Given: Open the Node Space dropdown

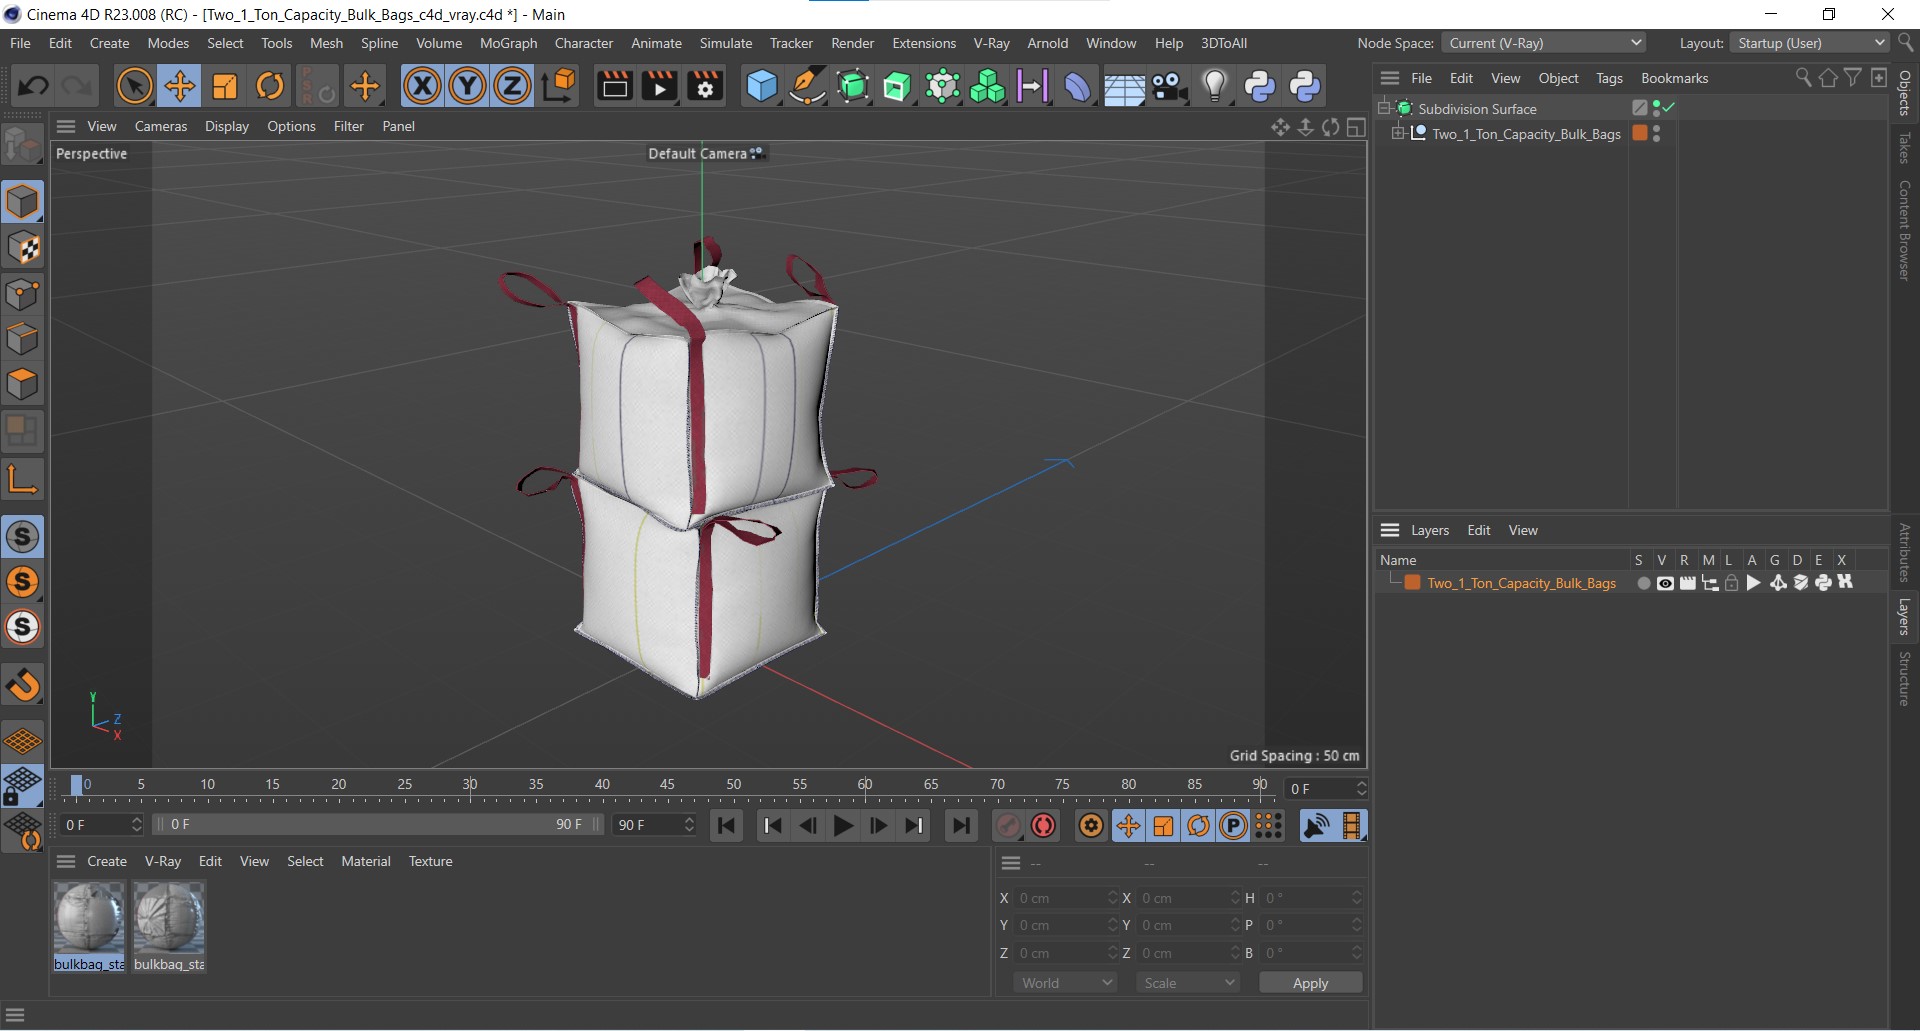Looking at the screenshot, I should pos(1544,43).
